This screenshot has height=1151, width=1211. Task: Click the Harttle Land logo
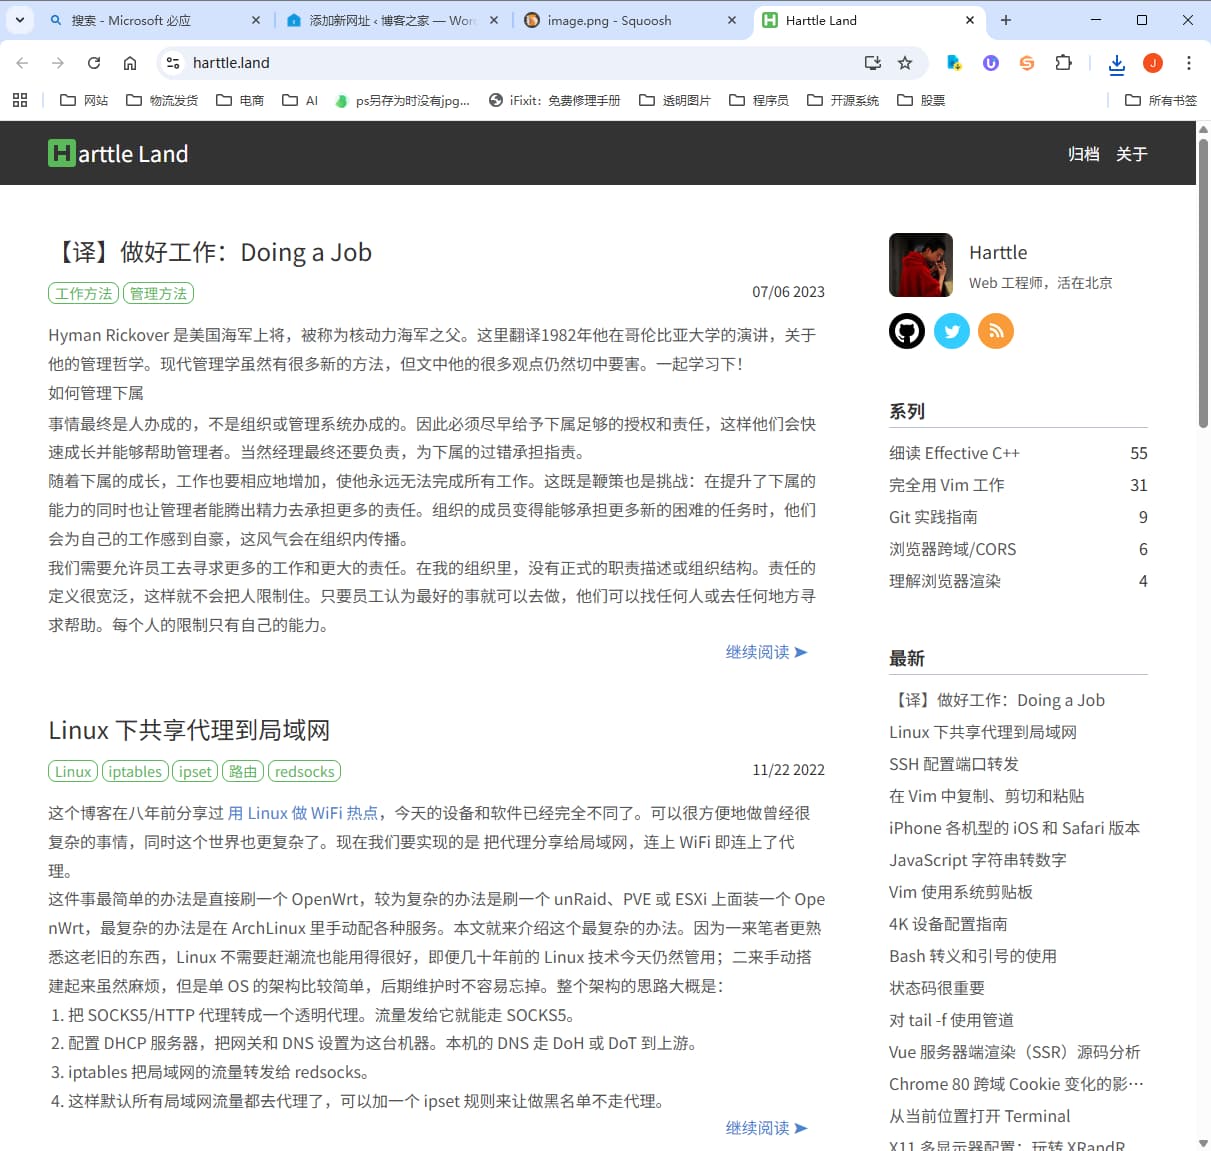click(118, 153)
